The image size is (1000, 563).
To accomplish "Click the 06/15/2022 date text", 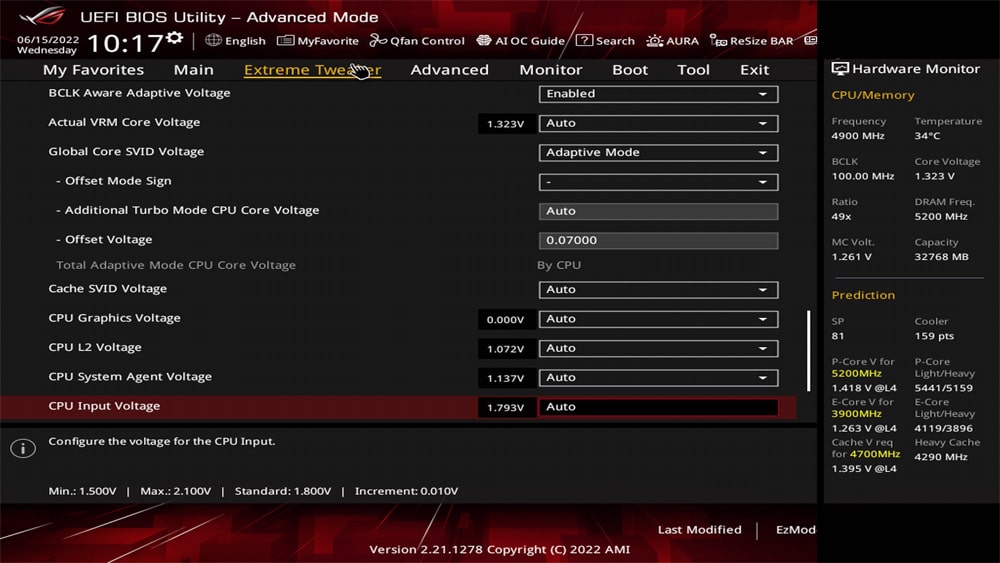I will 48,40.
